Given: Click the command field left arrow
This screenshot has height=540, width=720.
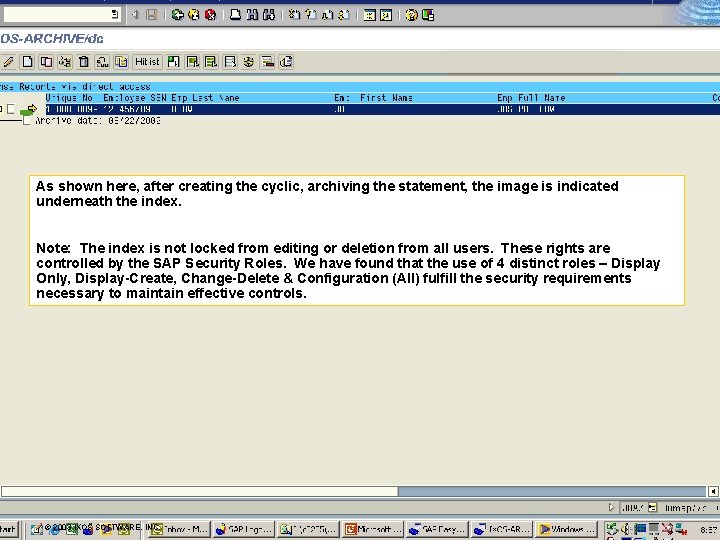Looking at the screenshot, I should [x=135, y=15].
